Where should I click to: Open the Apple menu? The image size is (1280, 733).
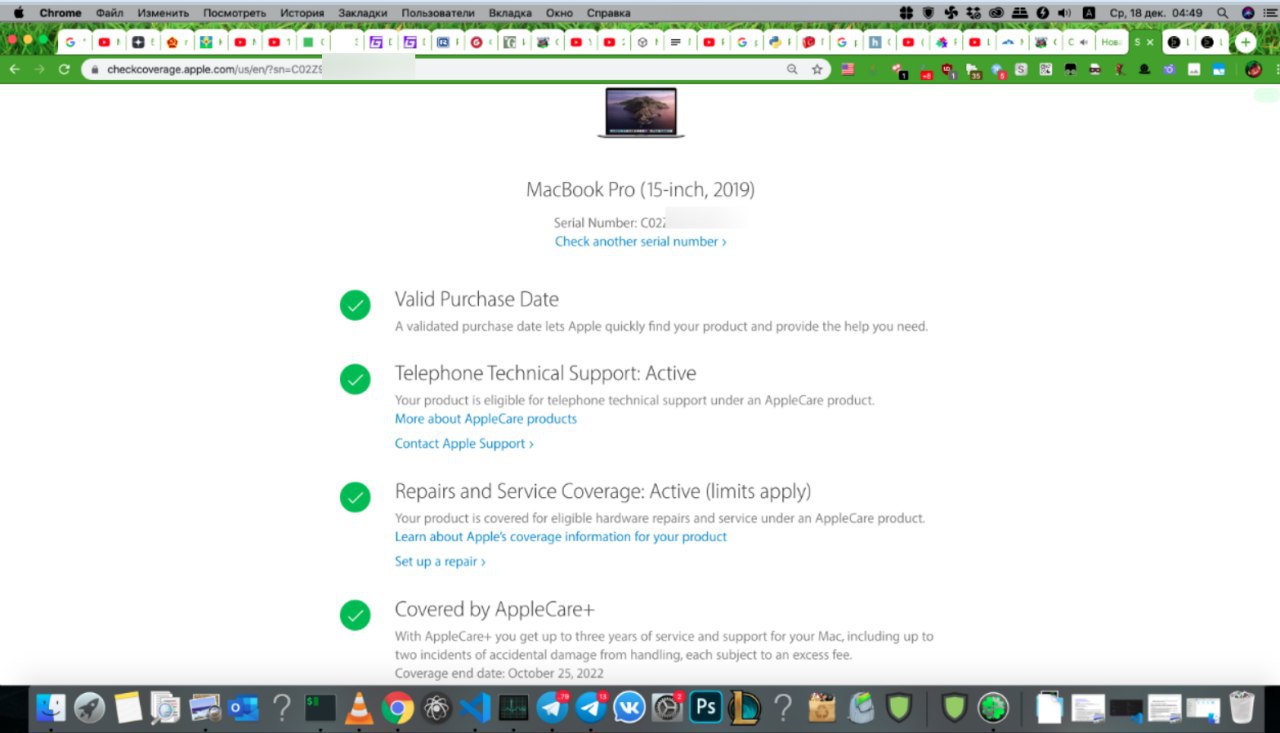click(17, 13)
